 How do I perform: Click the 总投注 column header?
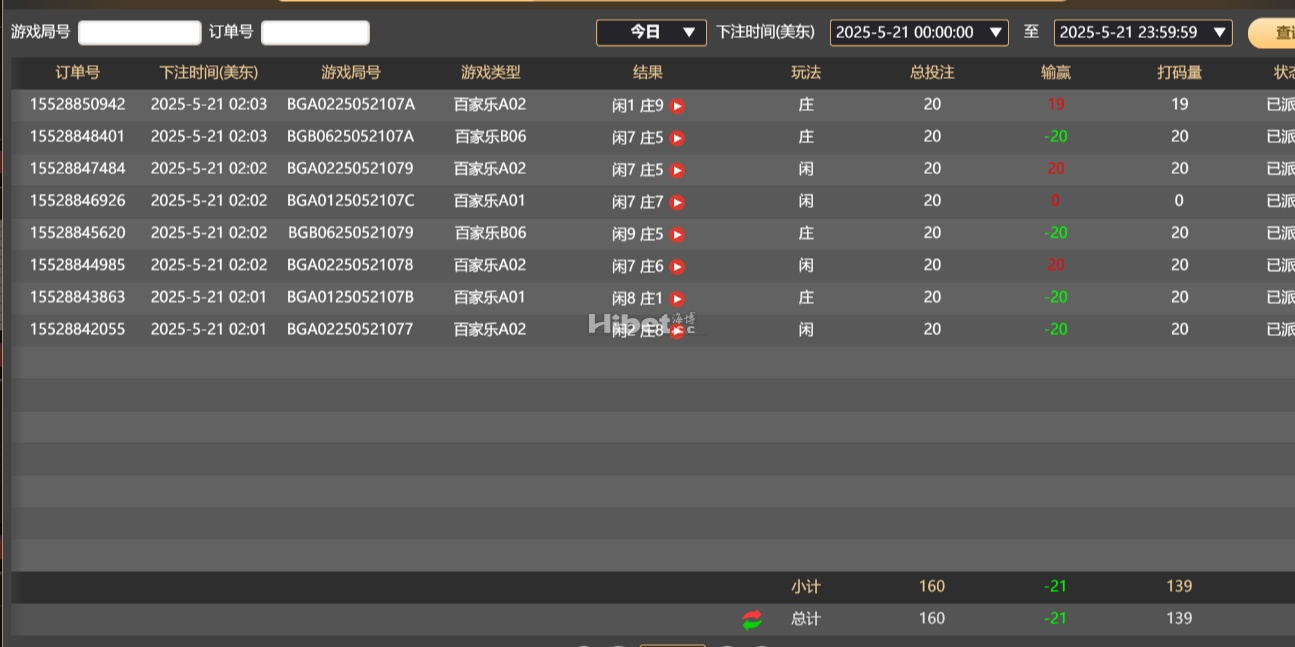pos(932,73)
